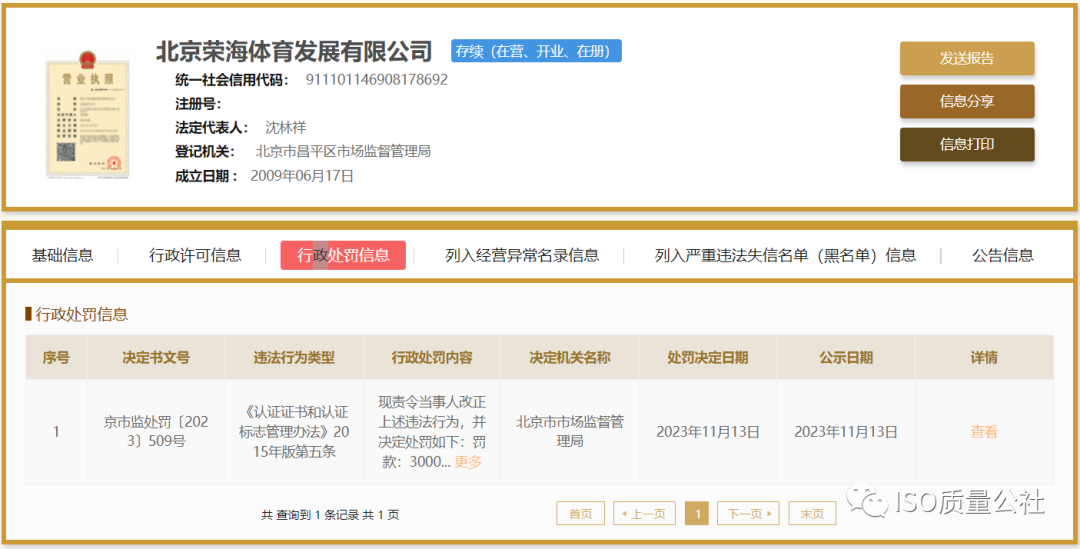Click the record count text 共 查询到 1 条记录
Screen dimensions: 1080x549
pos(310,515)
